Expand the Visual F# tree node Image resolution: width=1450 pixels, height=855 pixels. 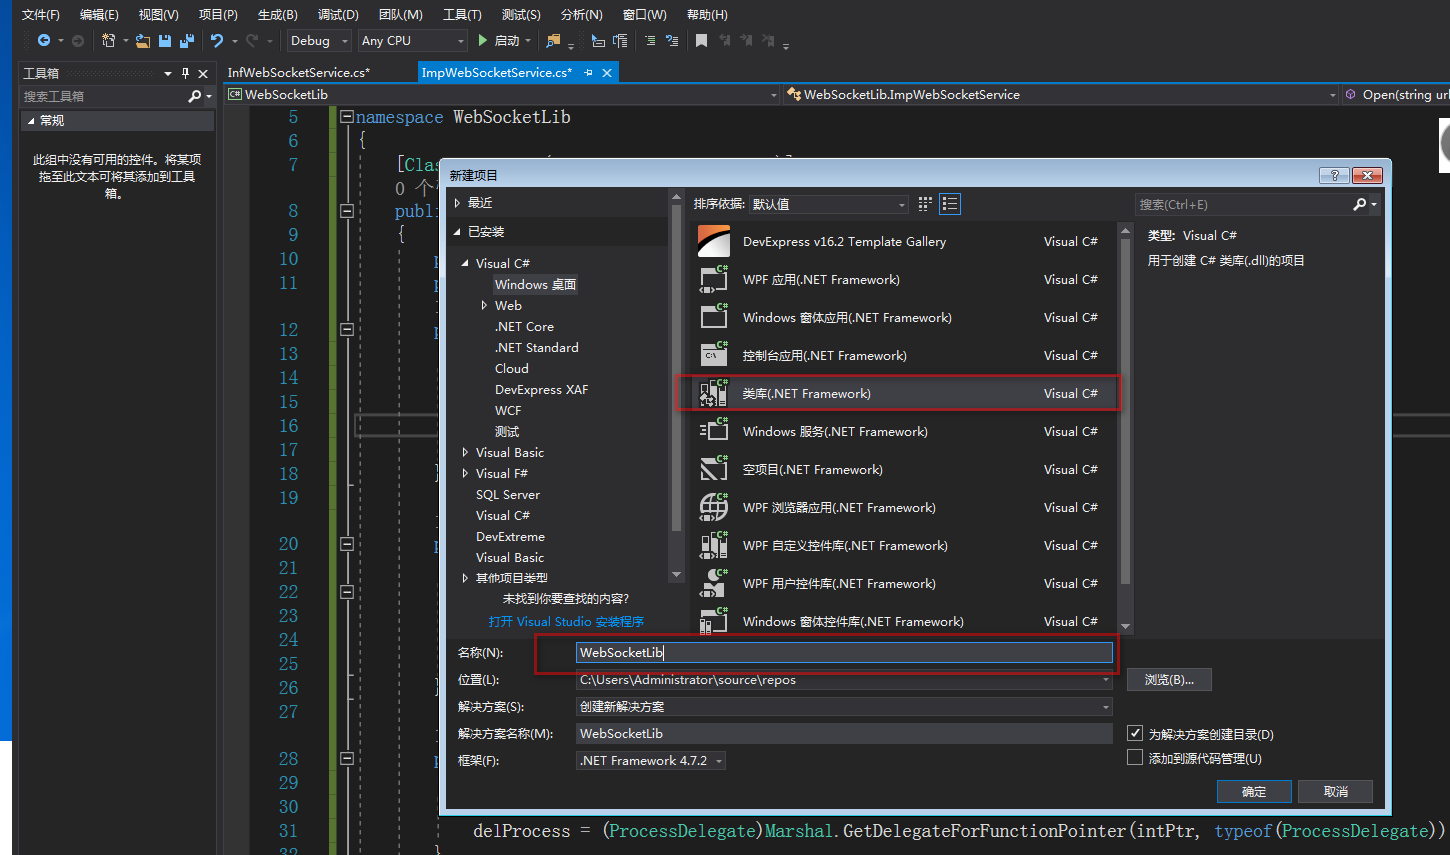click(x=465, y=474)
